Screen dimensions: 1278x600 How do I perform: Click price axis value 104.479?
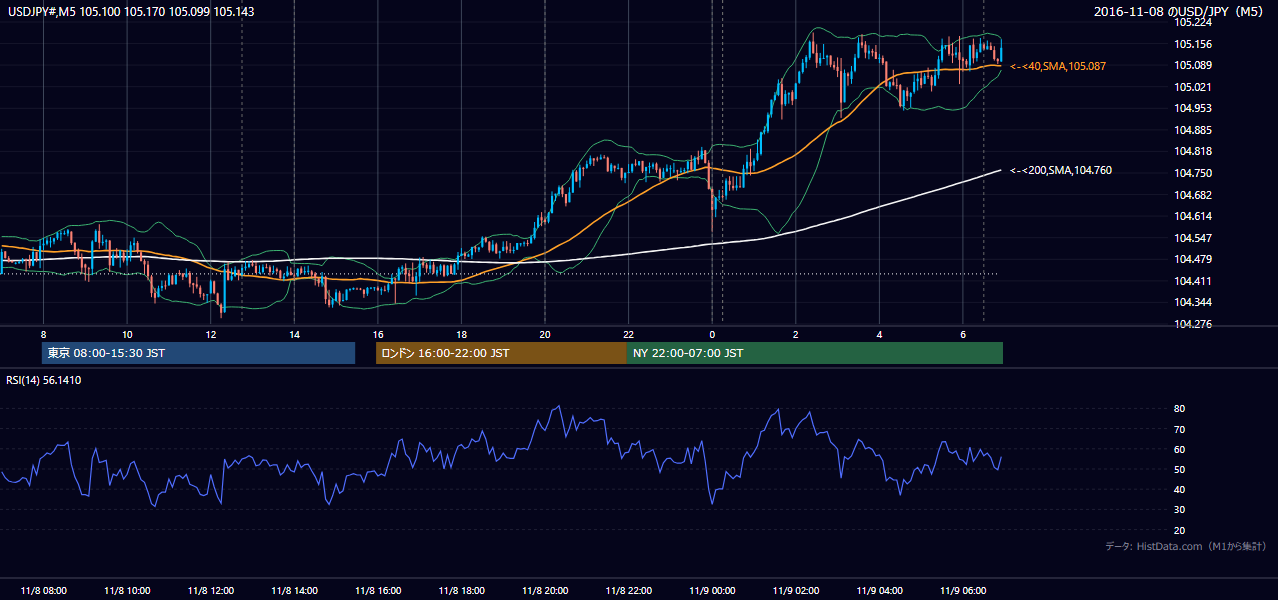point(1192,259)
